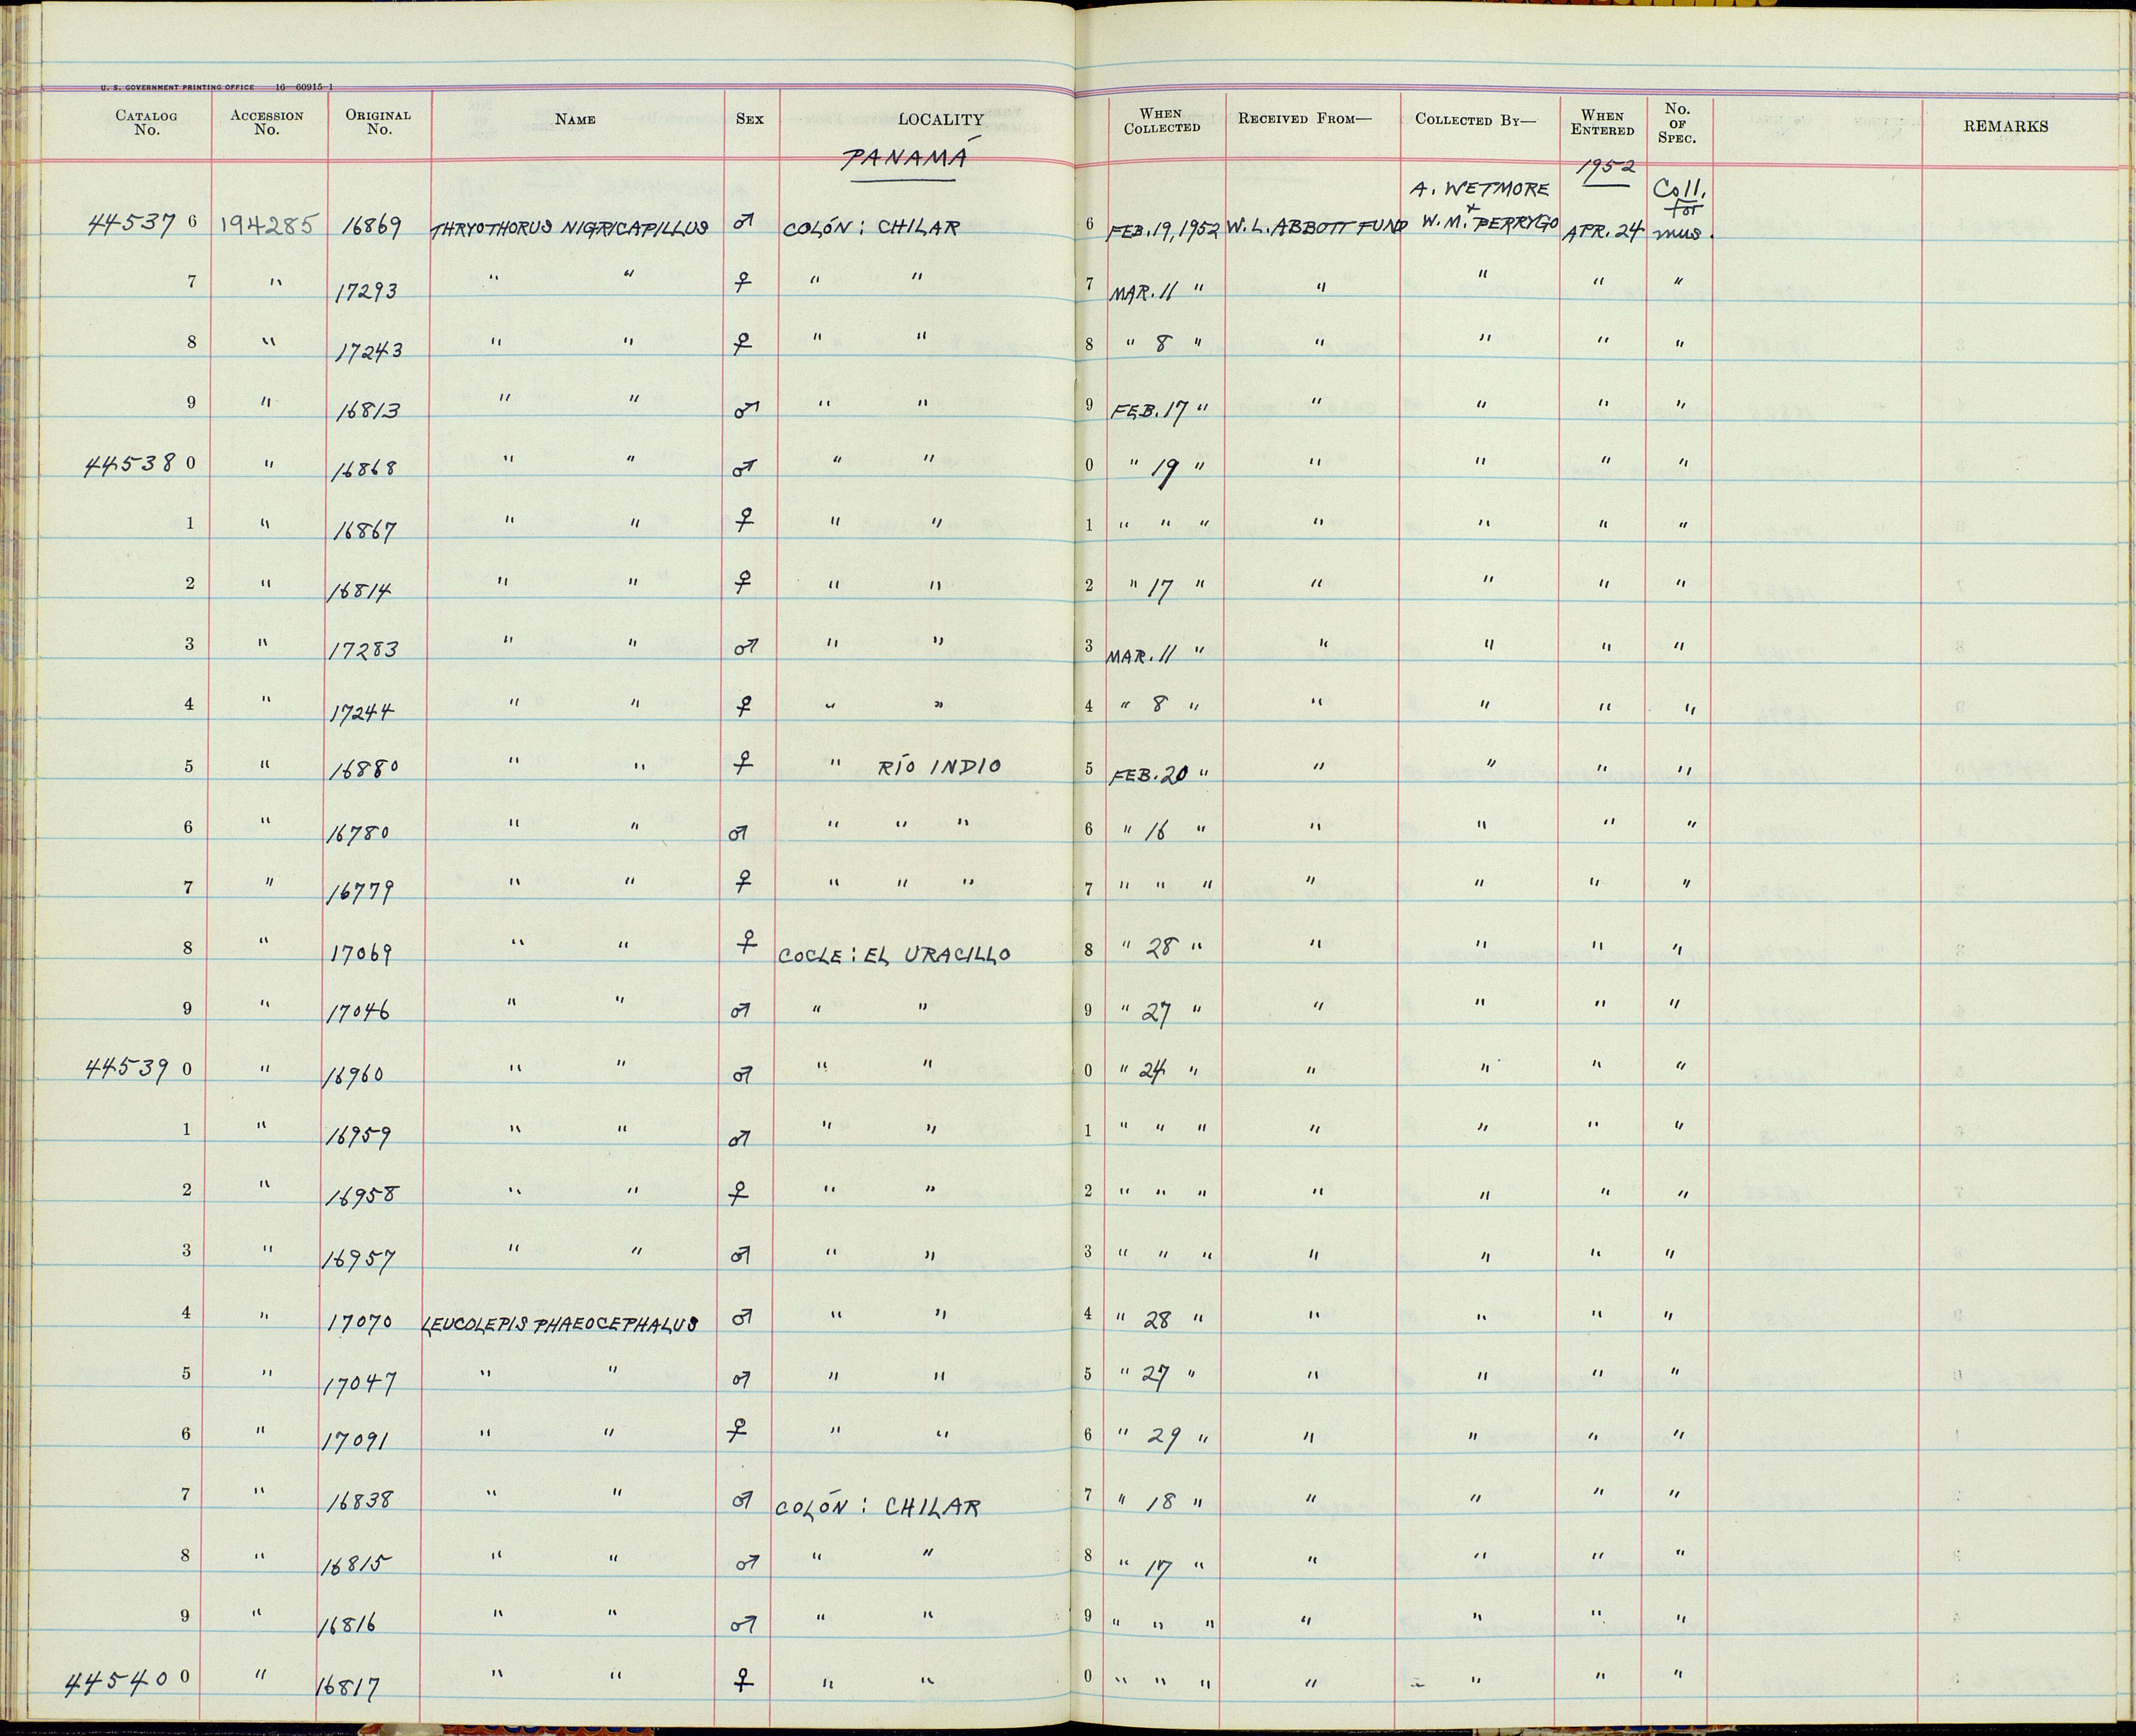Click the 'Original No.' column header
This screenshot has height=1736, width=2136.
click(378, 121)
